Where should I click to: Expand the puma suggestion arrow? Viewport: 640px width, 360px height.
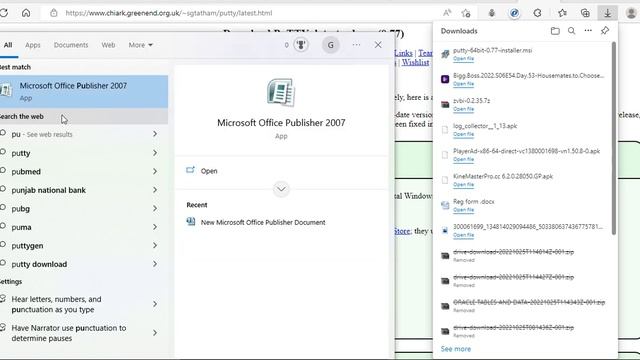tap(155, 227)
